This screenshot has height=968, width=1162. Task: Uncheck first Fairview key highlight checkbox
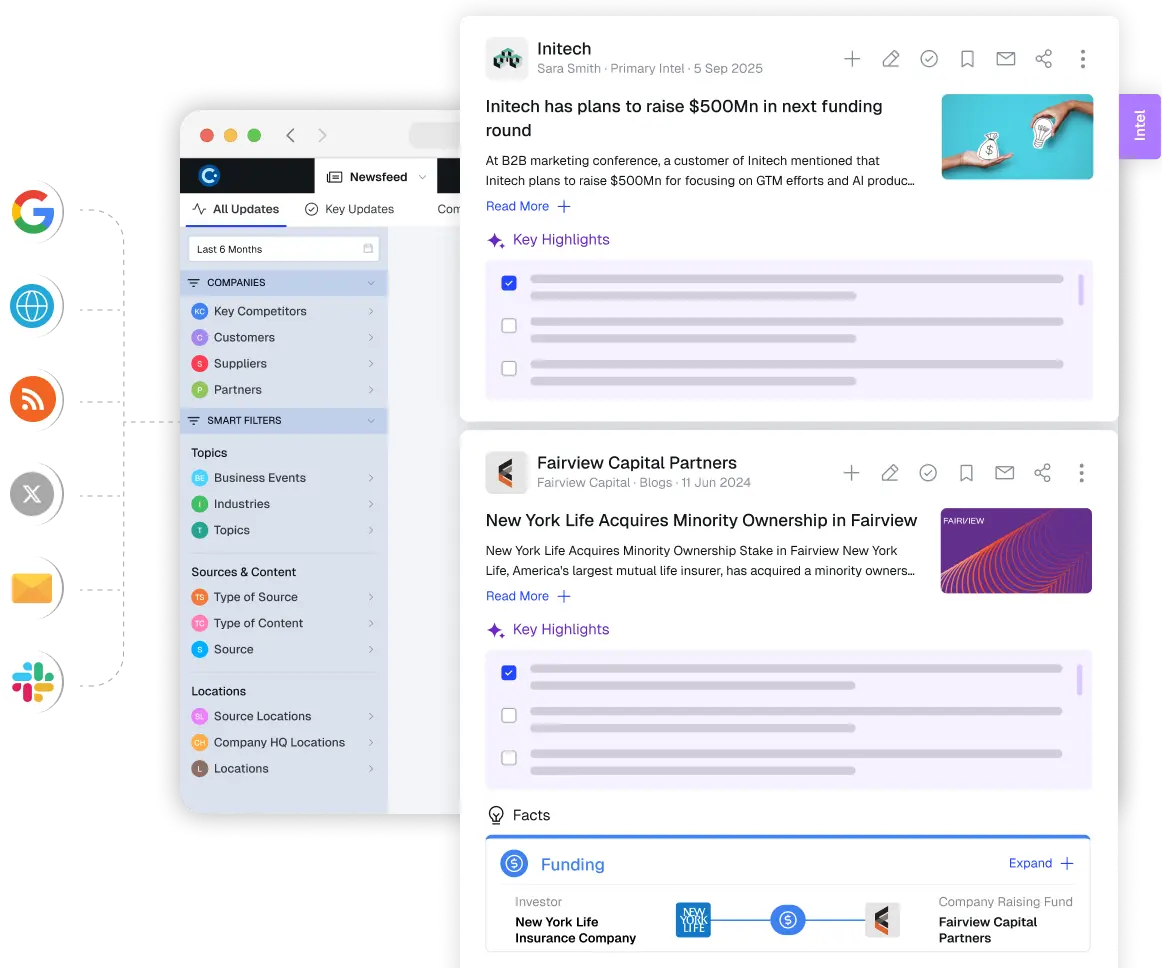[509, 673]
